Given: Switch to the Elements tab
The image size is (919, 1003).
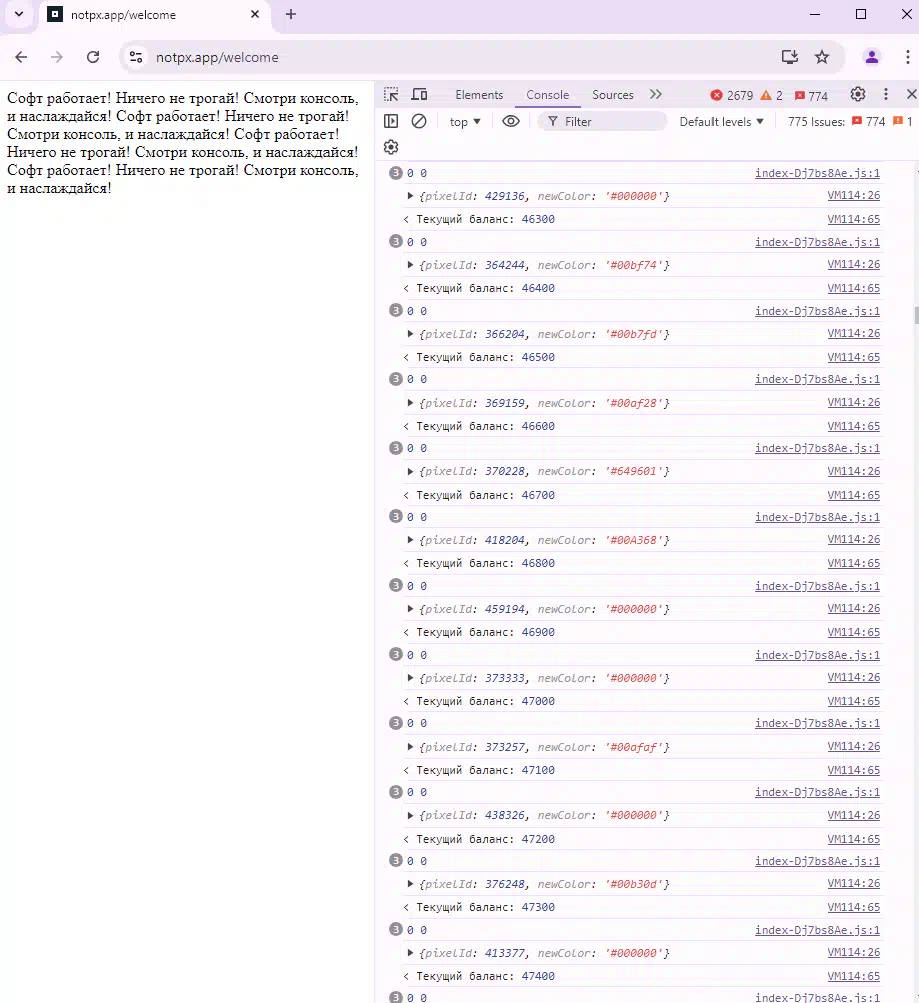Looking at the screenshot, I should [479, 95].
